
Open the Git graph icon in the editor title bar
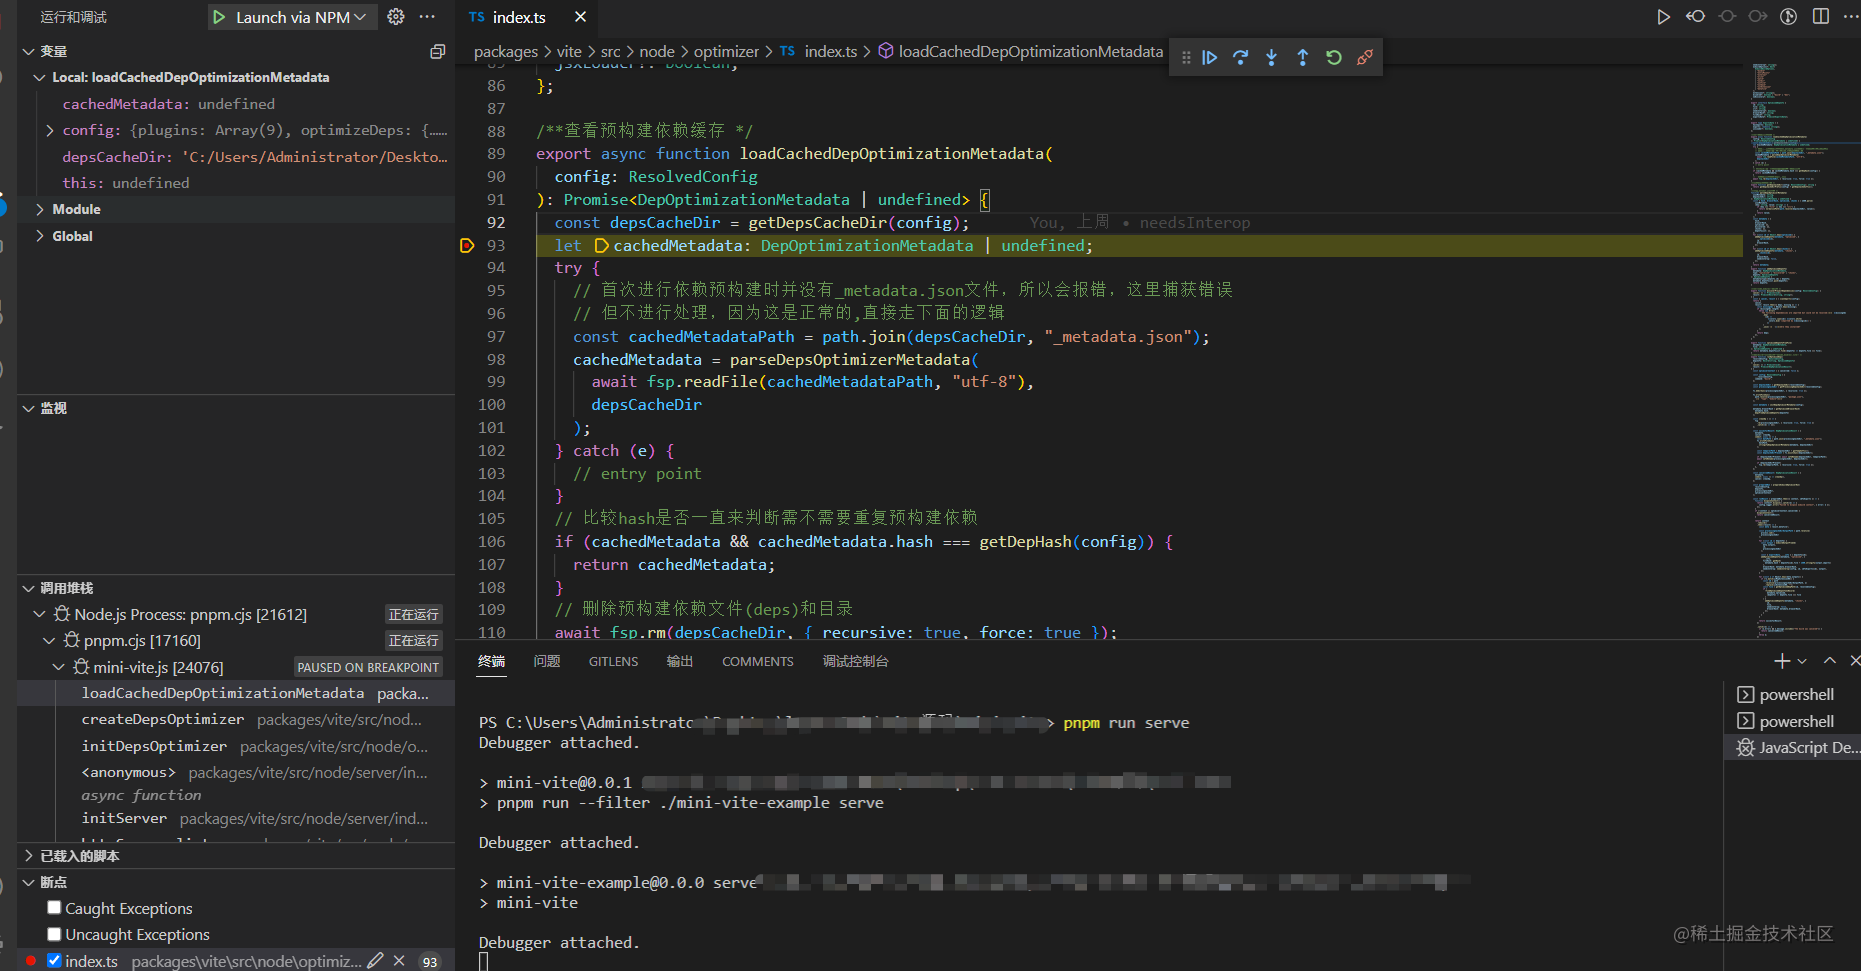1789,17
